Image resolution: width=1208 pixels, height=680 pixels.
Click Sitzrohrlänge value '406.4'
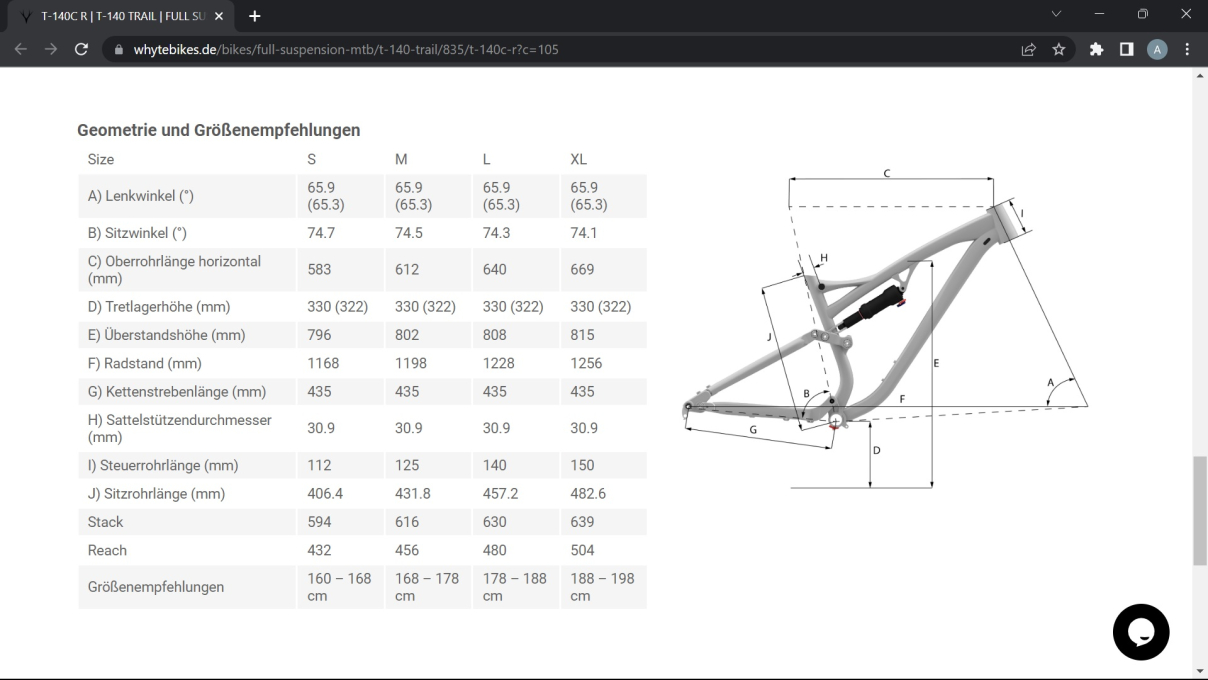point(325,493)
